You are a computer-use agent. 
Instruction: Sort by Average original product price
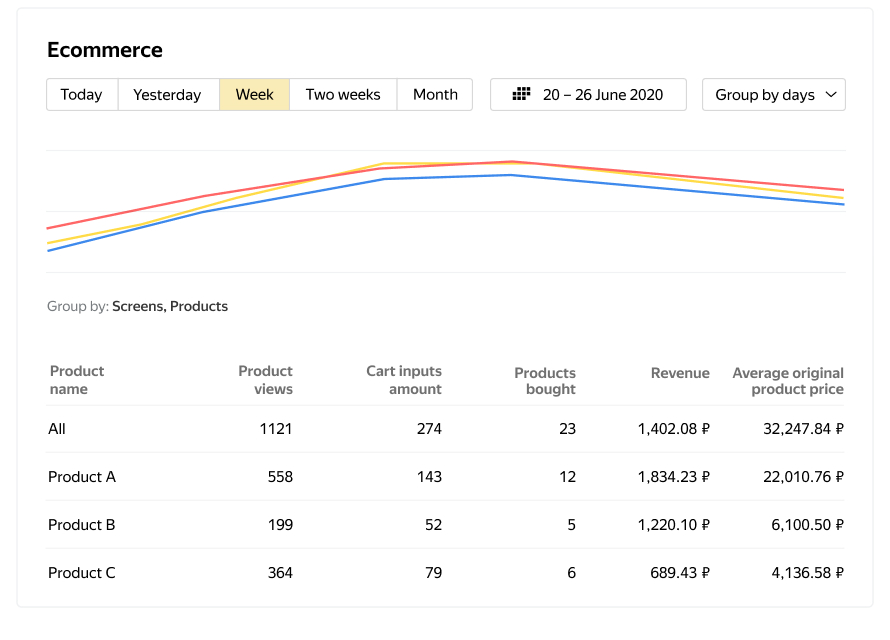tap(788, 381)
